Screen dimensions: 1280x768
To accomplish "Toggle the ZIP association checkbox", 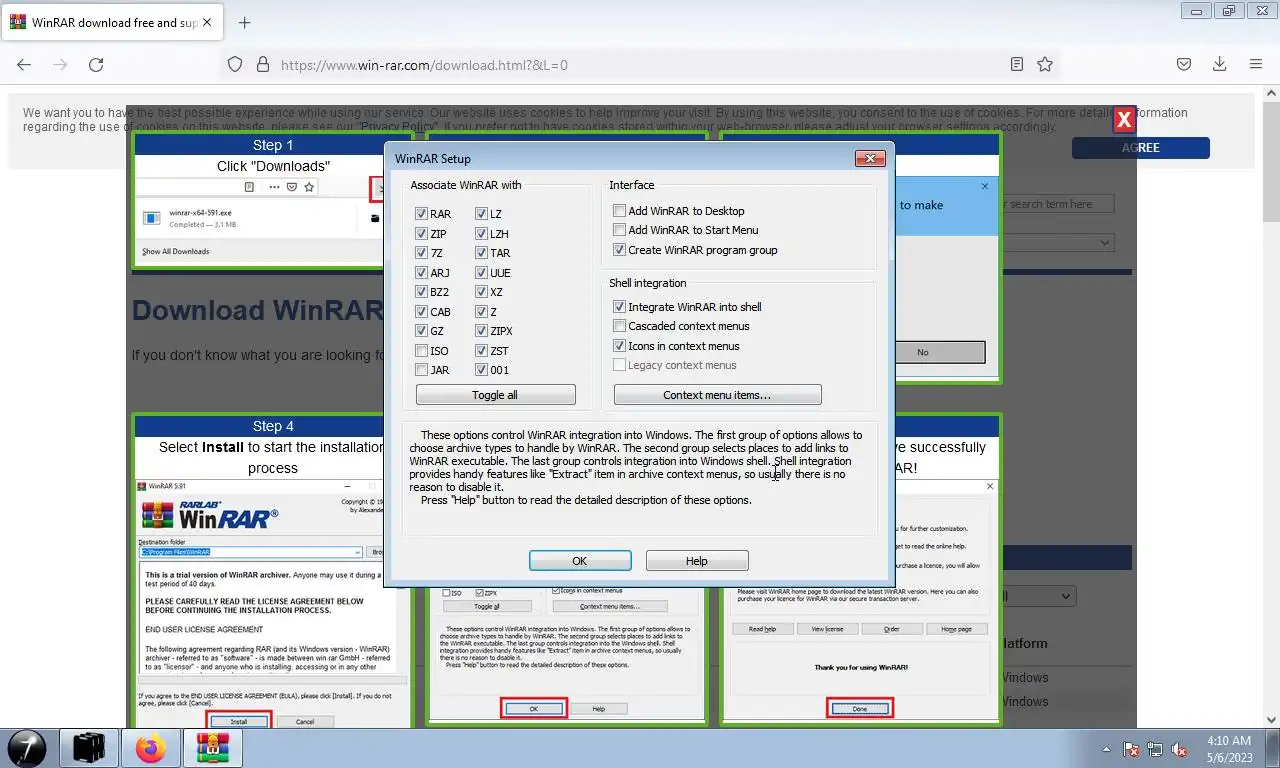I will click(422, 234).
